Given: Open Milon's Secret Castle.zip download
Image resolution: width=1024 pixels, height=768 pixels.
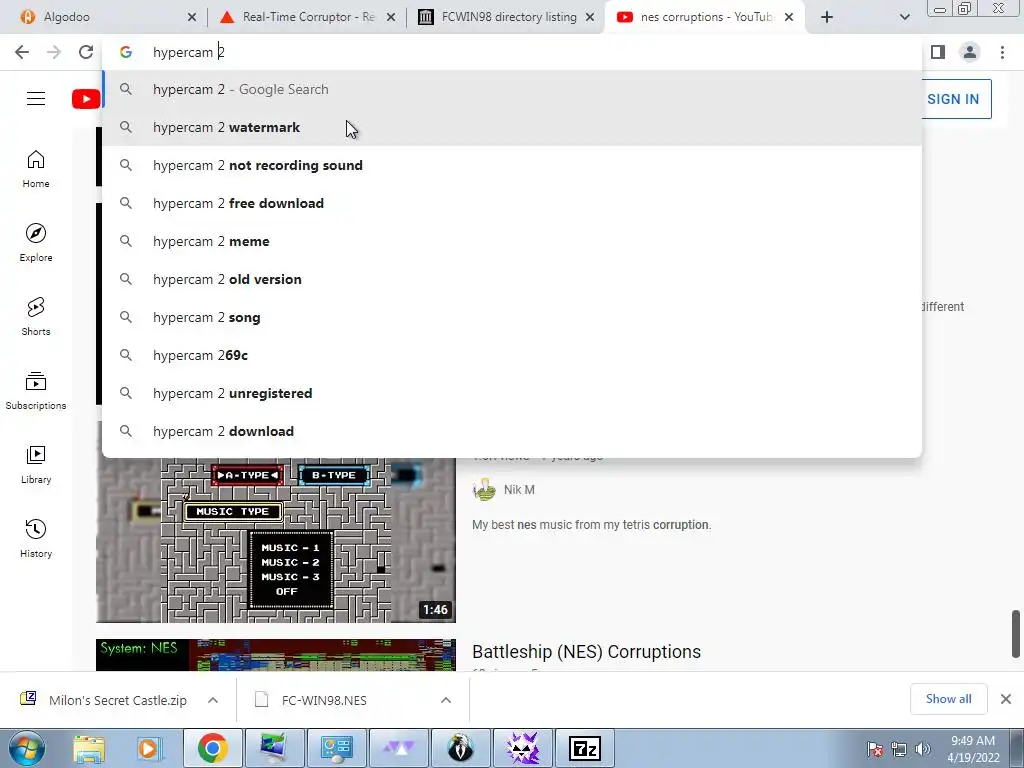Looking at the screenshot, I should pyautogui.click(x=118, y=700).
